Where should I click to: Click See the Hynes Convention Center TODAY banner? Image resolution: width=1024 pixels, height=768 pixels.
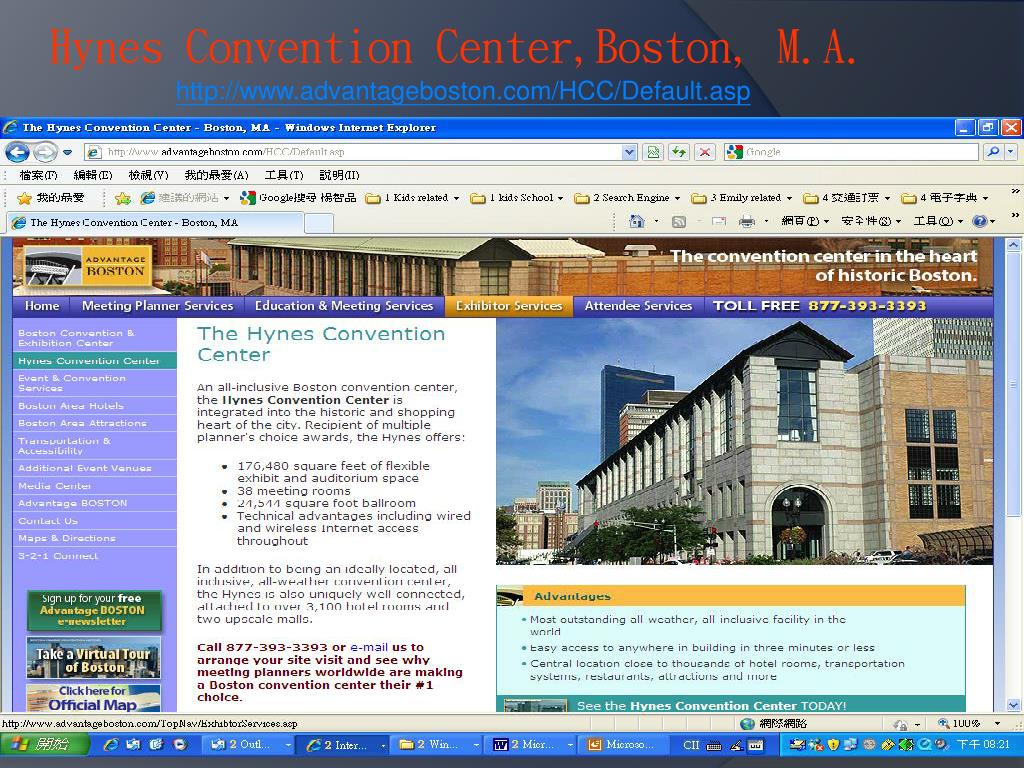[730, 705]
